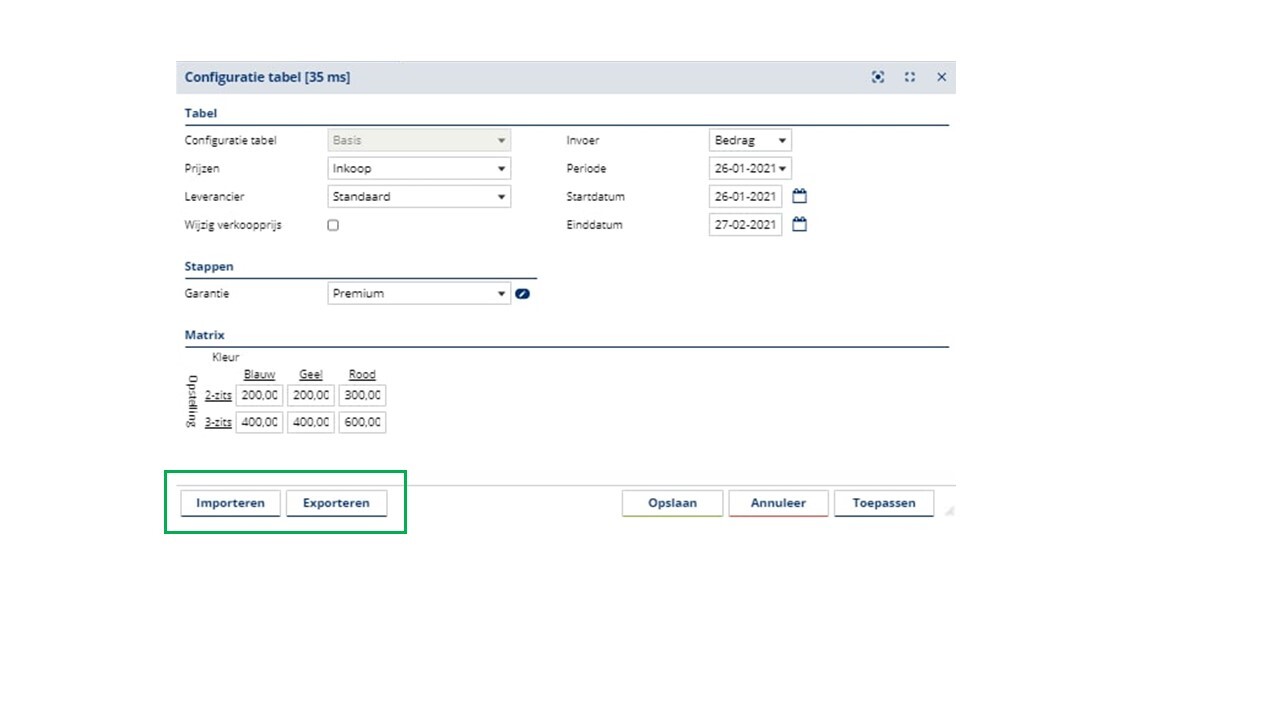
Task: Click the Rood 3-zits price field
Action: click(362, 423)
